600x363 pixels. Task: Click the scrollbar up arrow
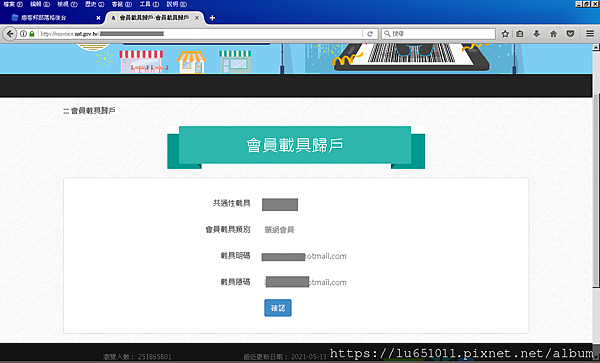tap(595, 47)
